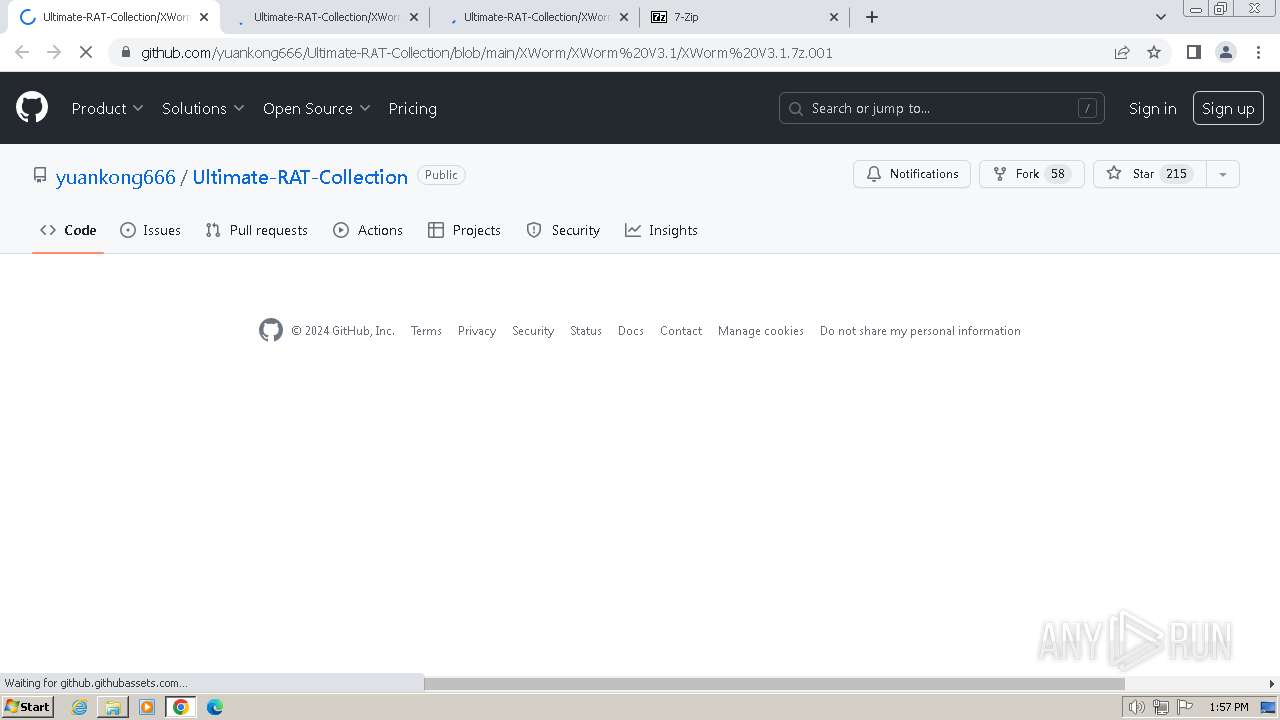1280x720 pixels.
Task: Open the Status footer link
Action: tap(586, 331)
